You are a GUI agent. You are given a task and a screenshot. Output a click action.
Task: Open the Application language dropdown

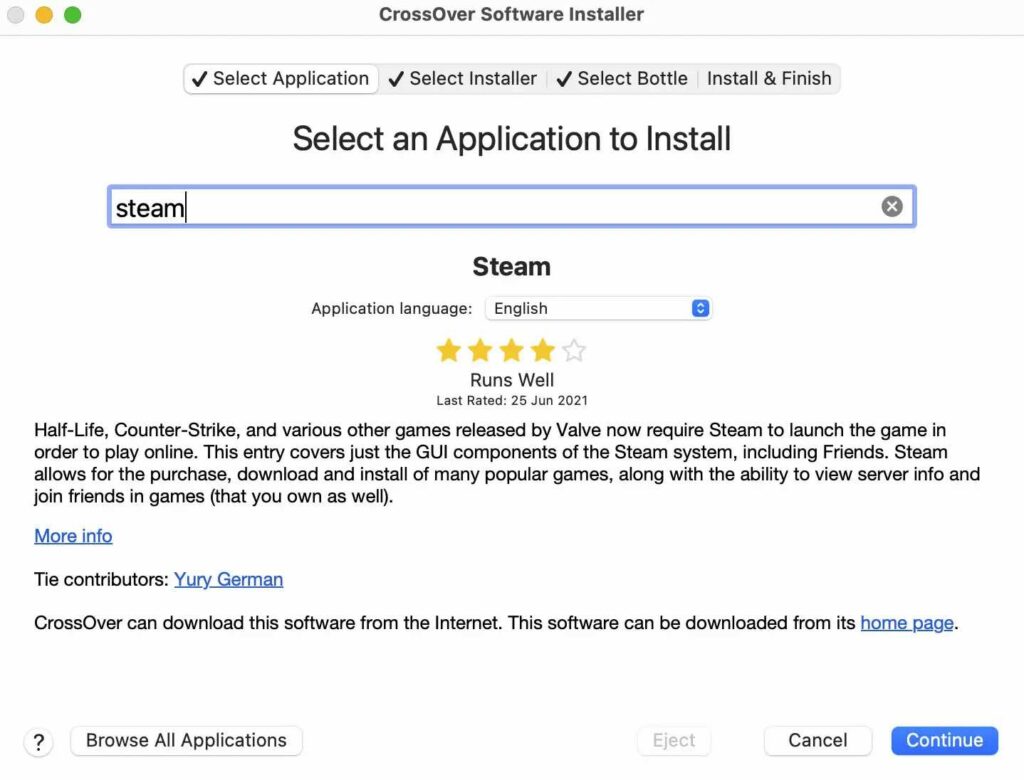[598, 308]
